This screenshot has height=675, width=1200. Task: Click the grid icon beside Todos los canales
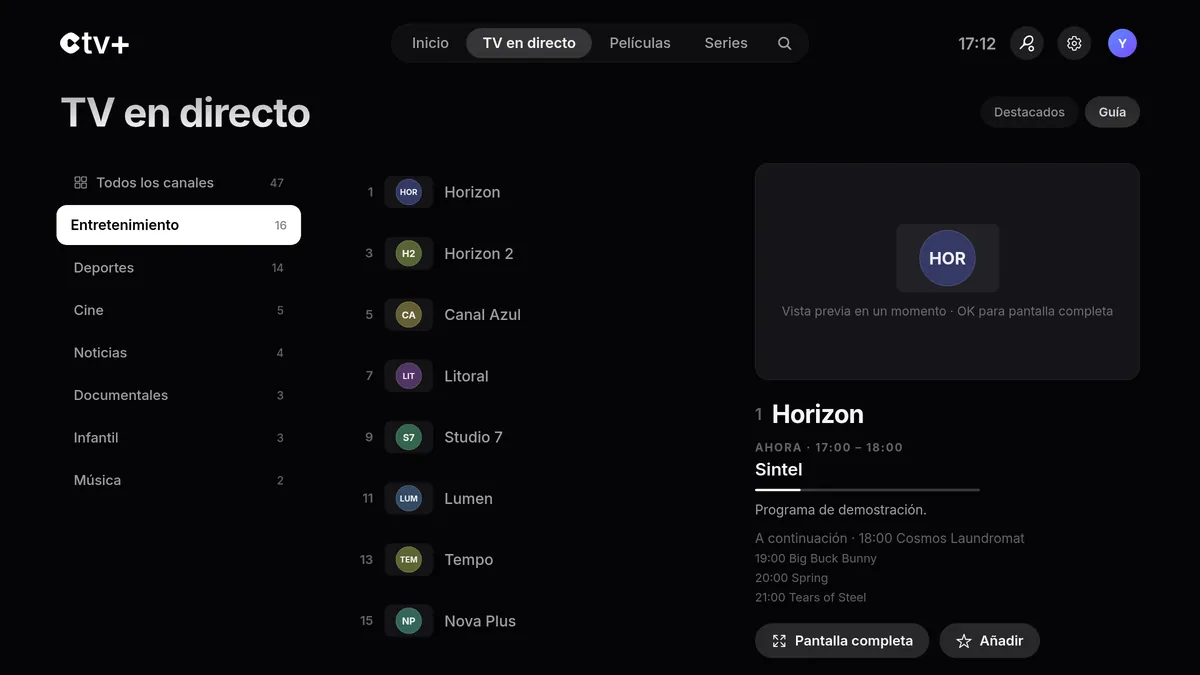click(x=81, y=183)
